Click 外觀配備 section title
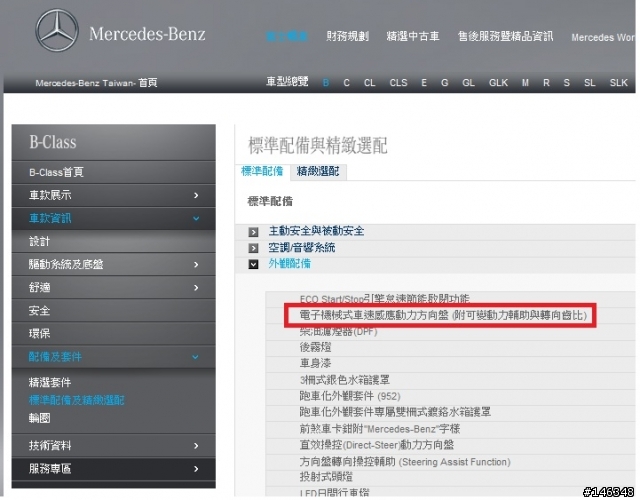The width and height of the screenshot is (640, 500). pos(289,264)
